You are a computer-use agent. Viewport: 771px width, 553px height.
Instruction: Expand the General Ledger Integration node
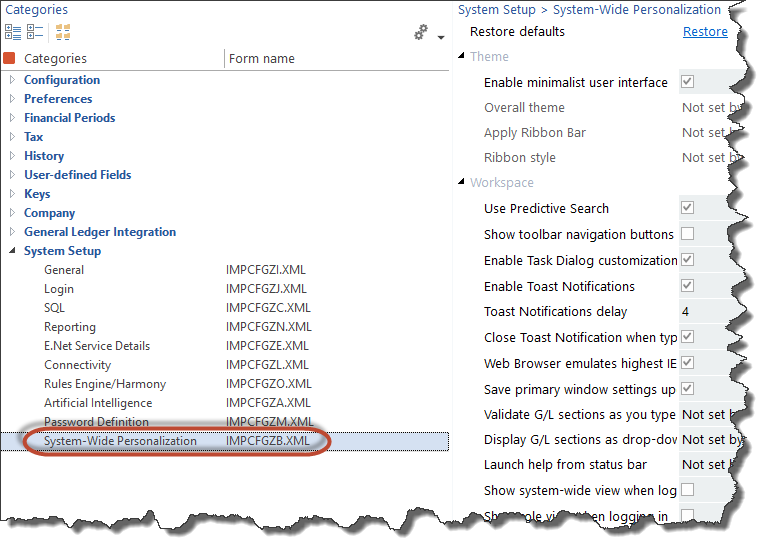12,232
